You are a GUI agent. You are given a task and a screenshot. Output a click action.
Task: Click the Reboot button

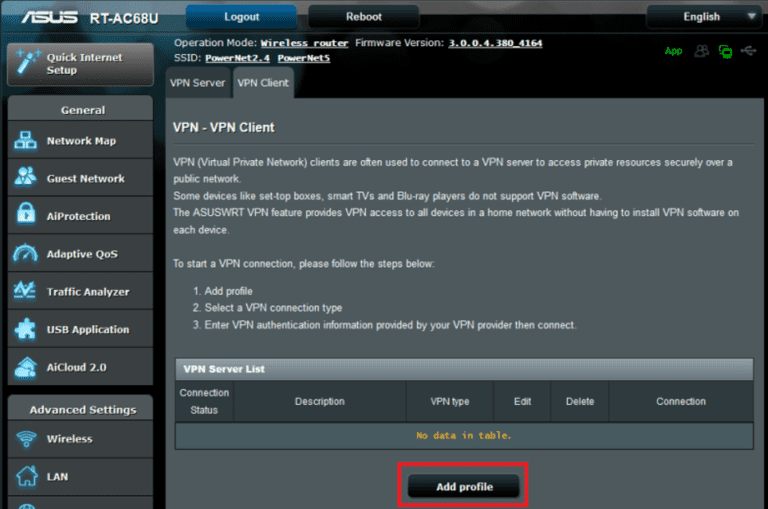pyautogui.click(x=363, y=17)
